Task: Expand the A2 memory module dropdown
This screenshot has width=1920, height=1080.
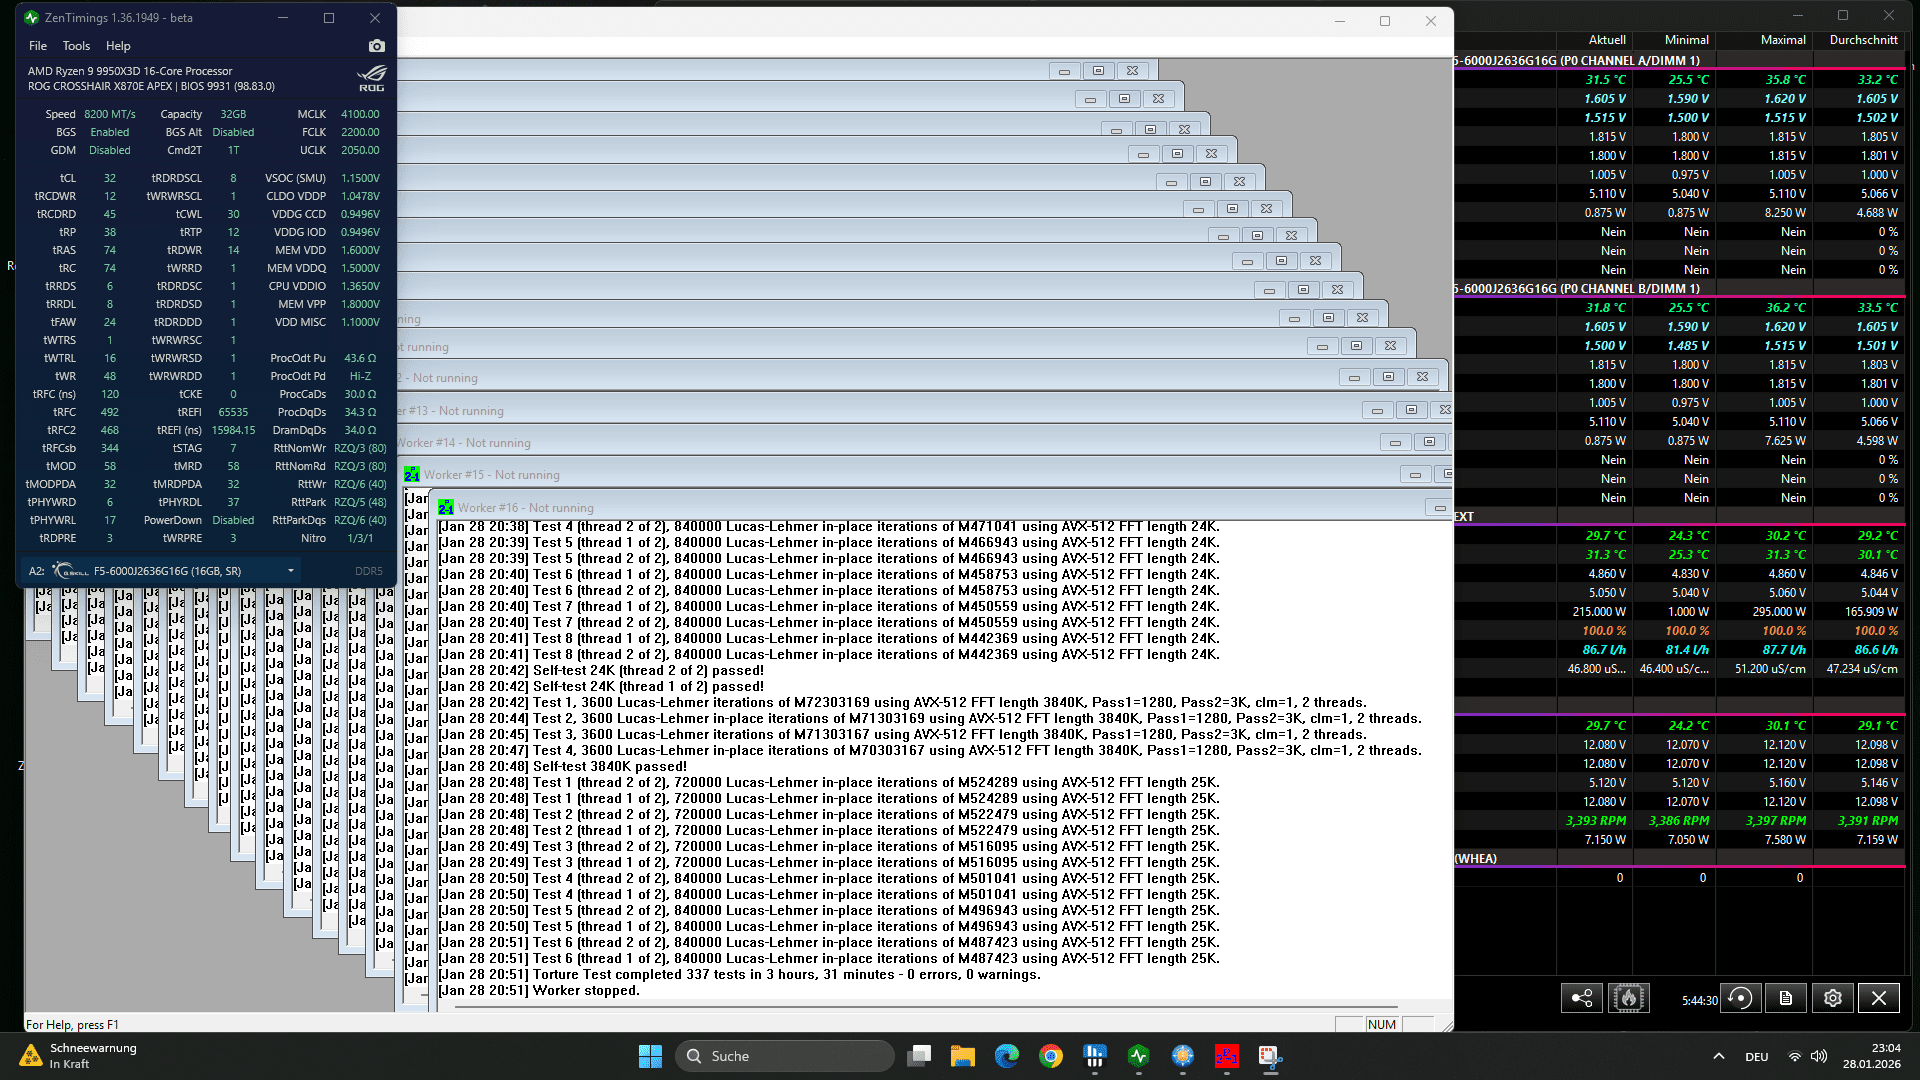Action: pyautogui.click(x=290, y=571)
